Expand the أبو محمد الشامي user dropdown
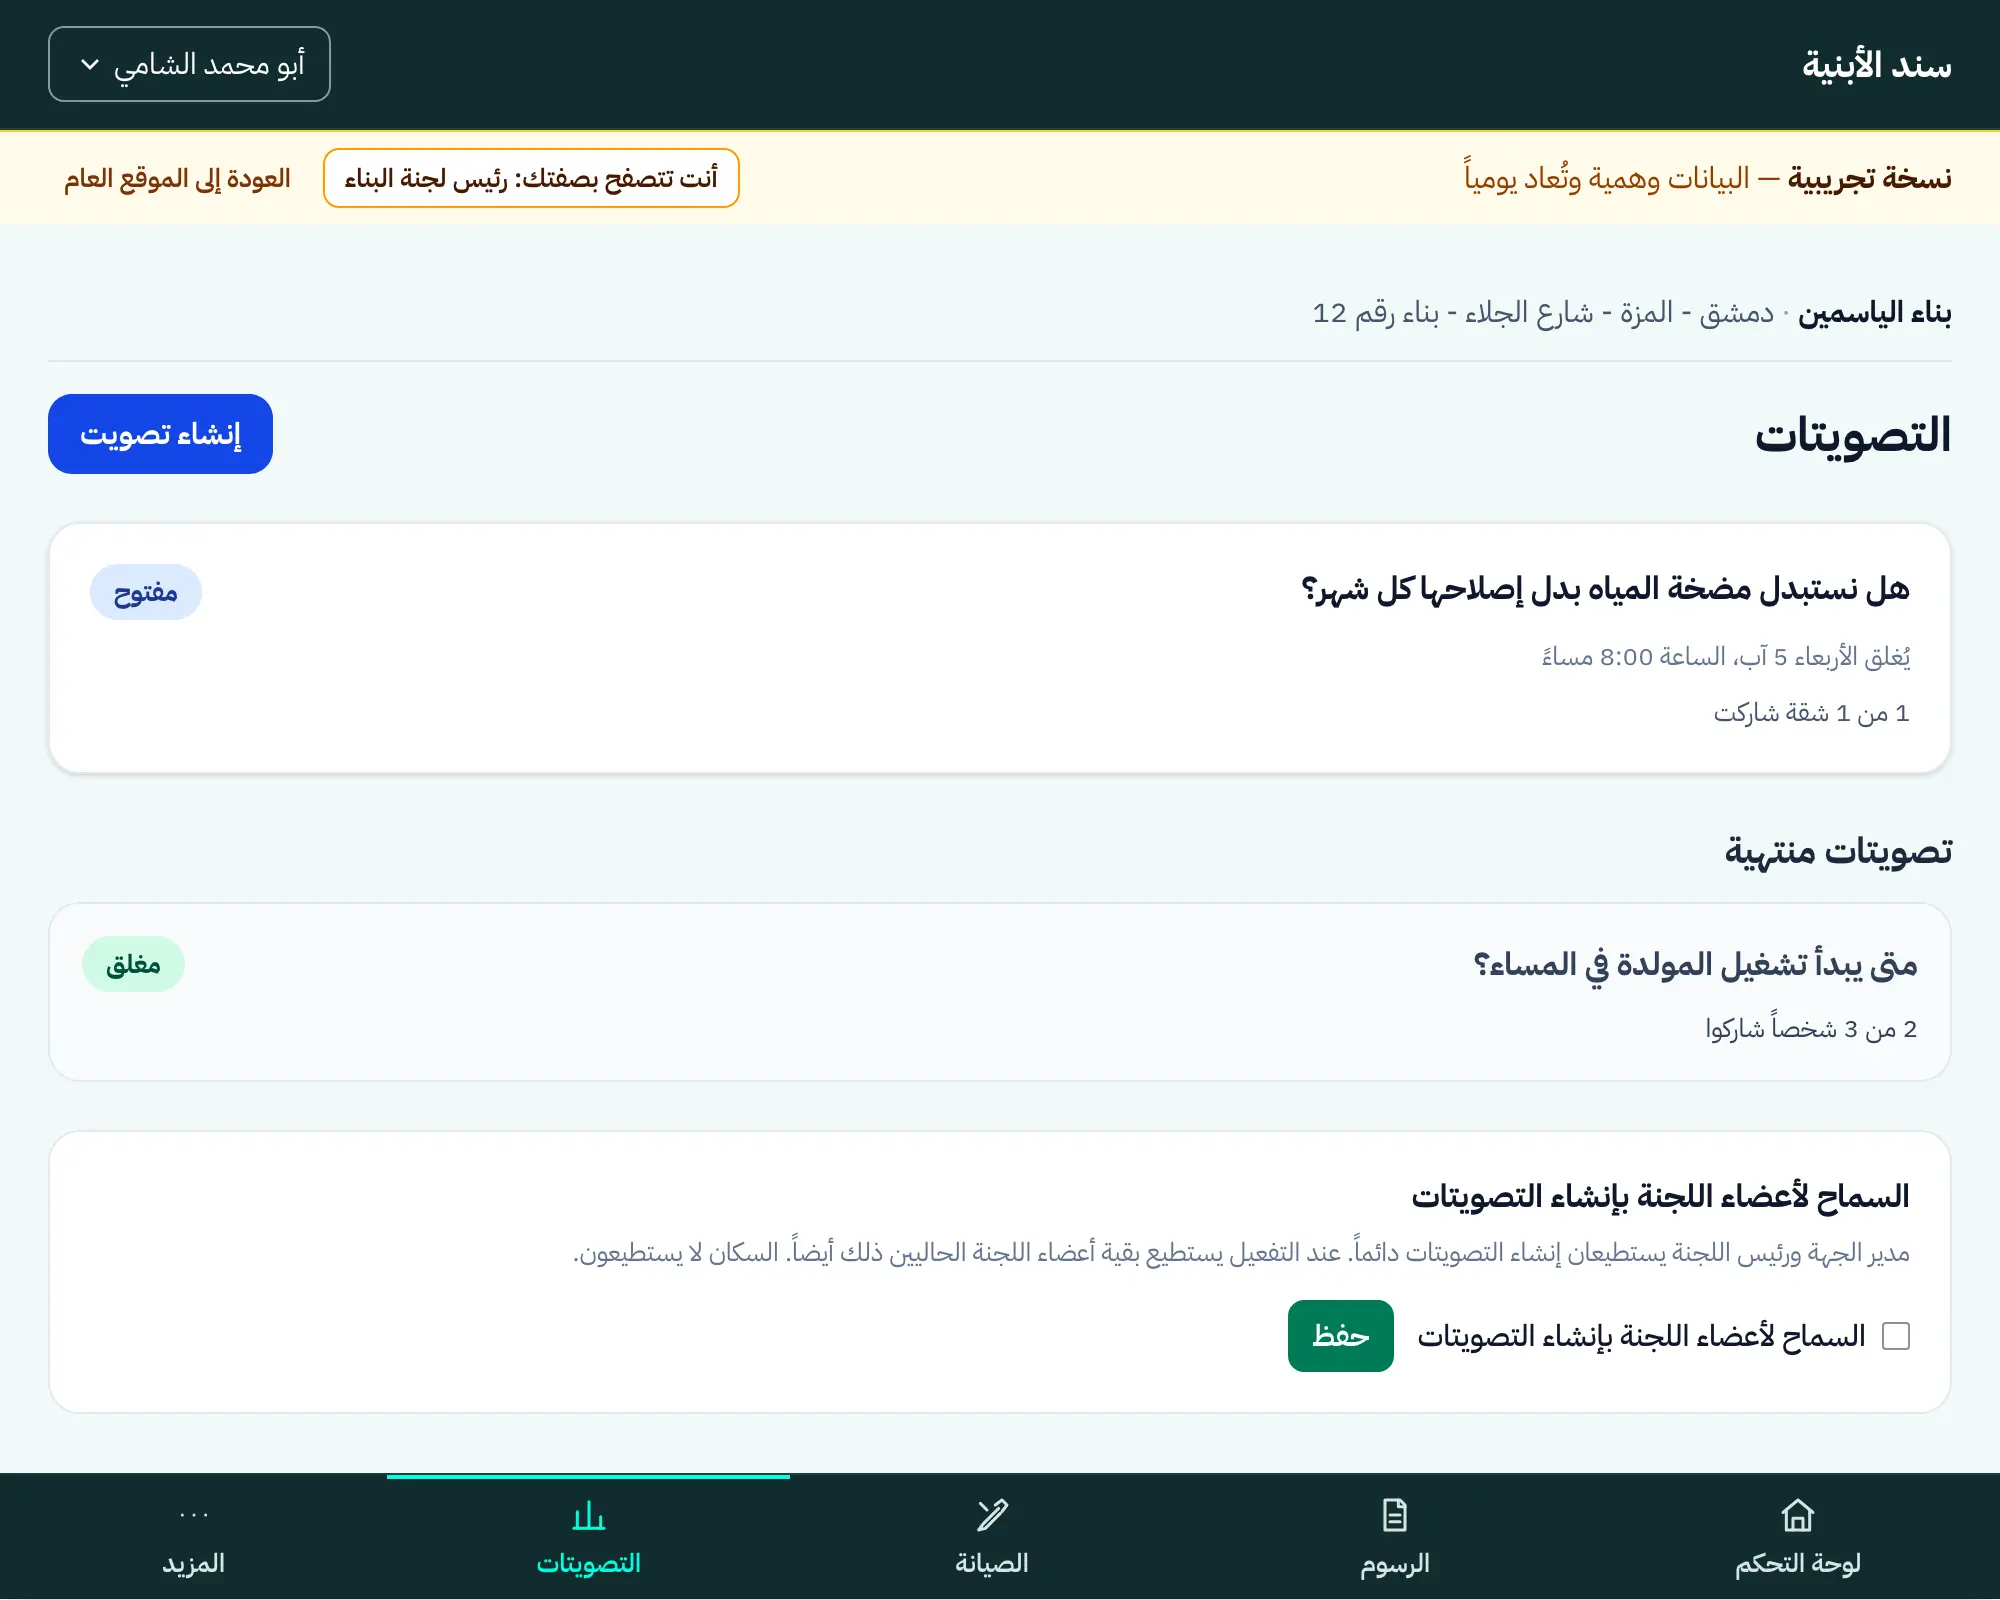Image resolution: width=2000 pixels, height=1600 pixels. 189,64
